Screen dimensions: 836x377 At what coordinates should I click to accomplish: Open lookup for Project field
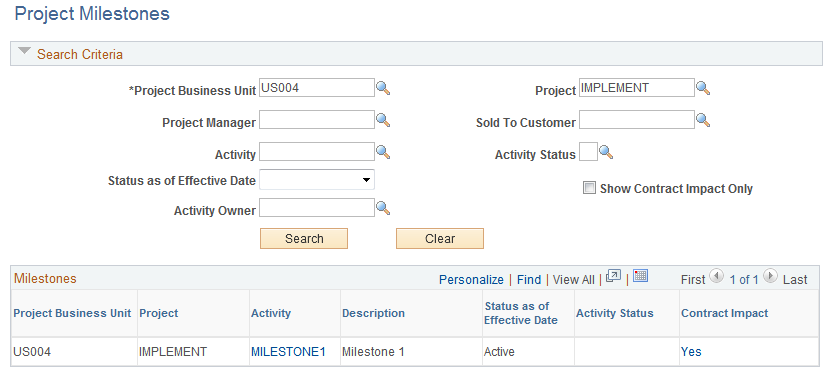703,88
